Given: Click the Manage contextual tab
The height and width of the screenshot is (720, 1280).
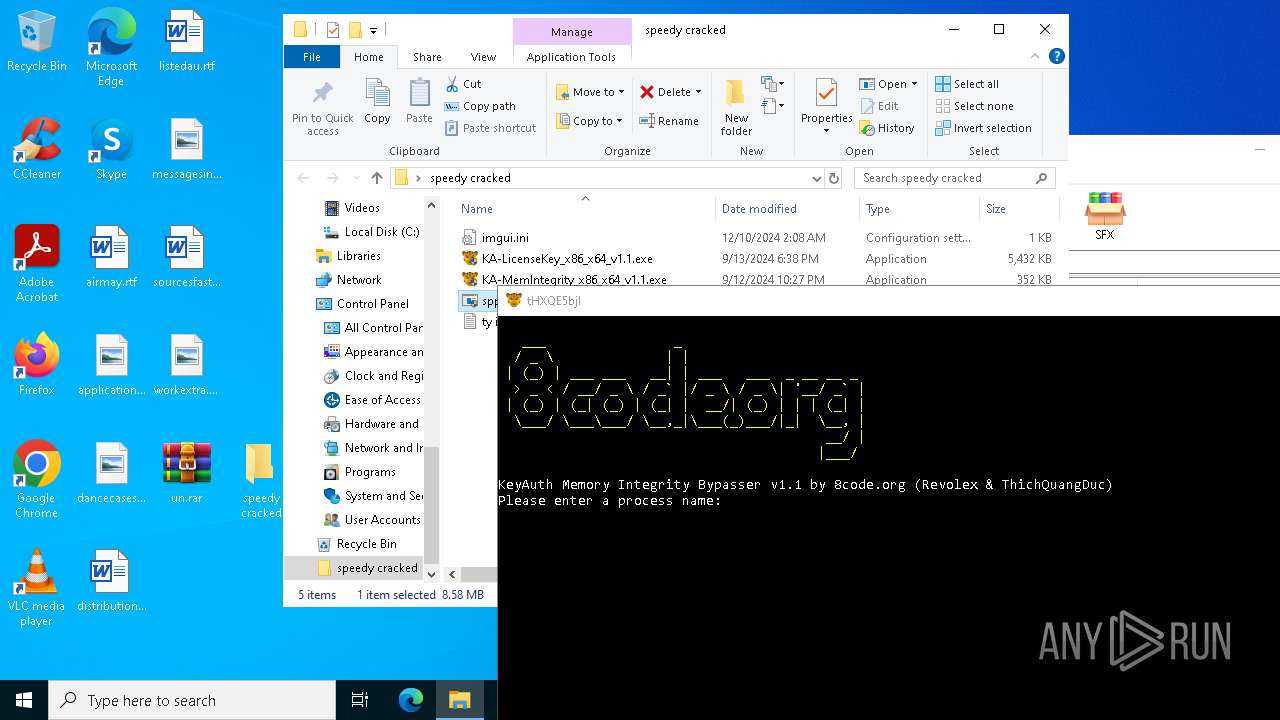Looking at the screenshot, I should click(x=572, y=32).
